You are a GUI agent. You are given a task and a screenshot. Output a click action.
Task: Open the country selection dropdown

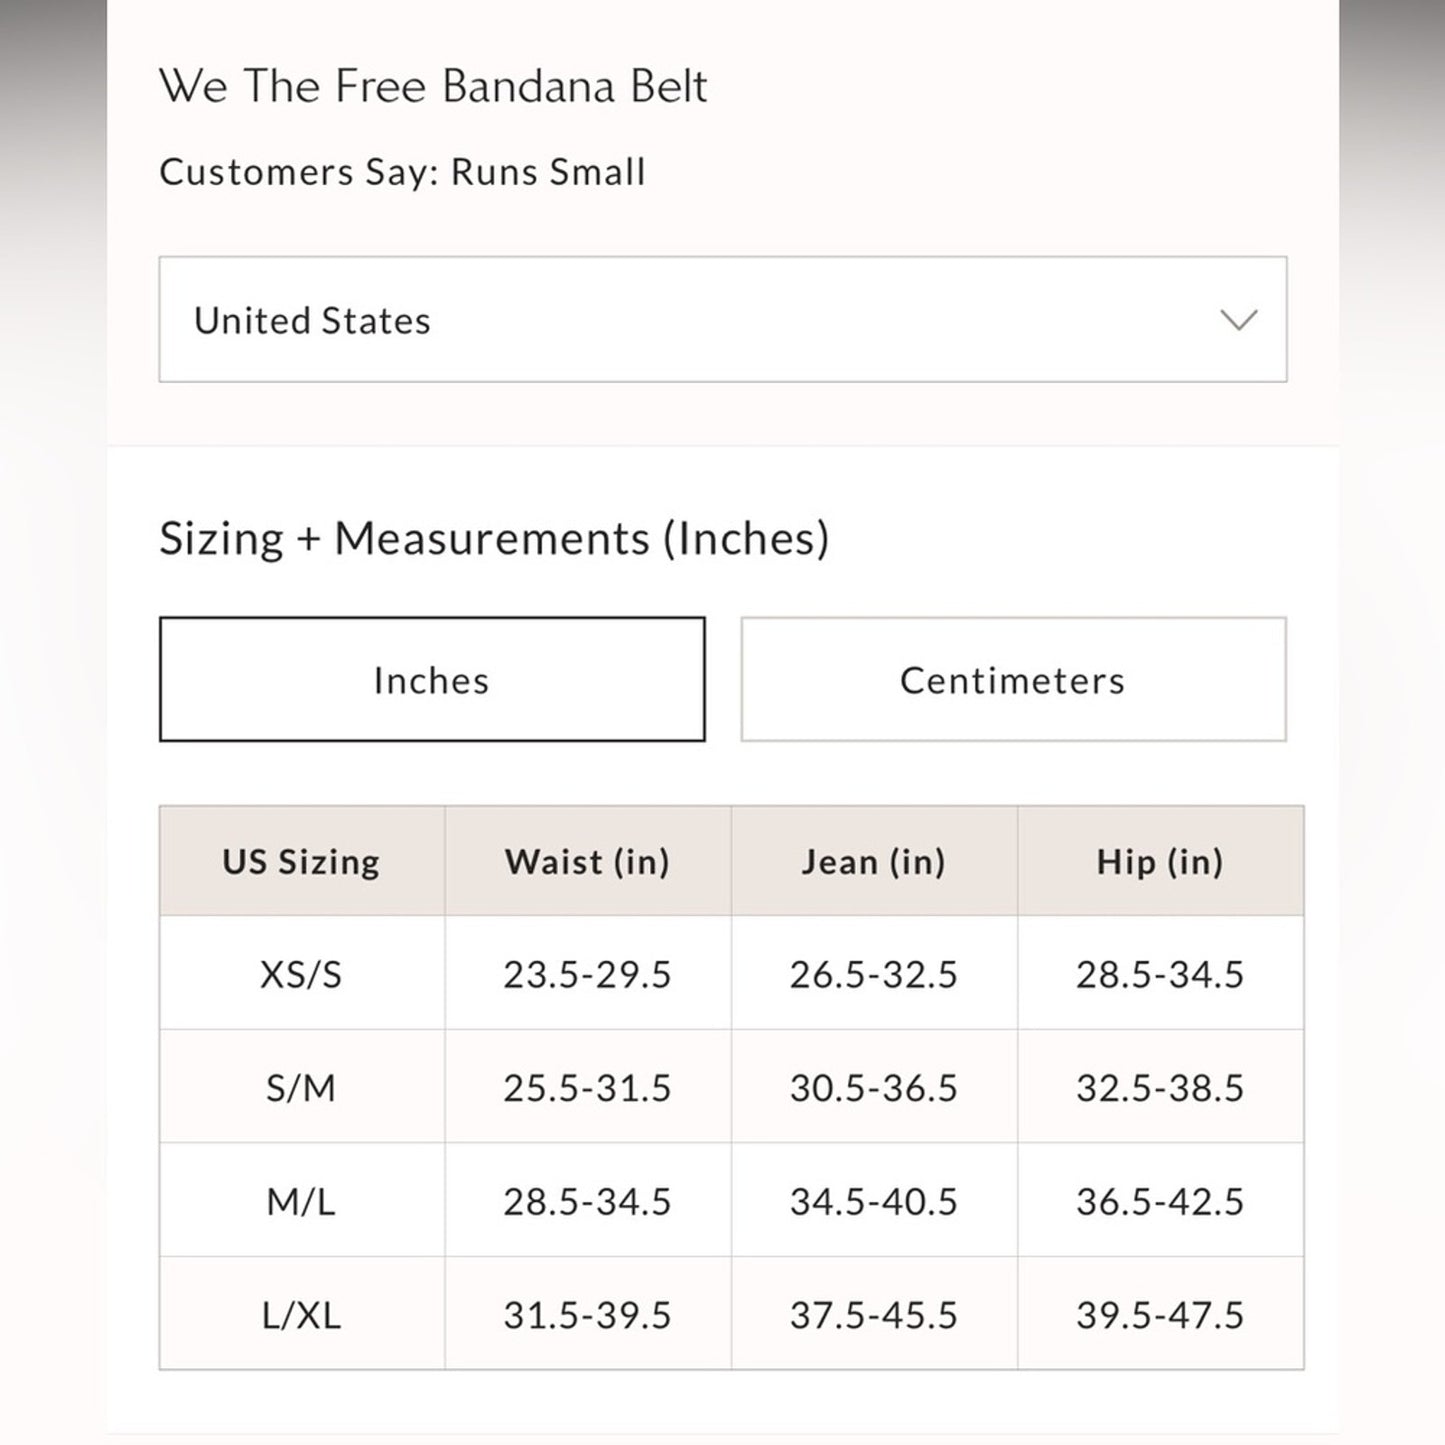[722, 320]
